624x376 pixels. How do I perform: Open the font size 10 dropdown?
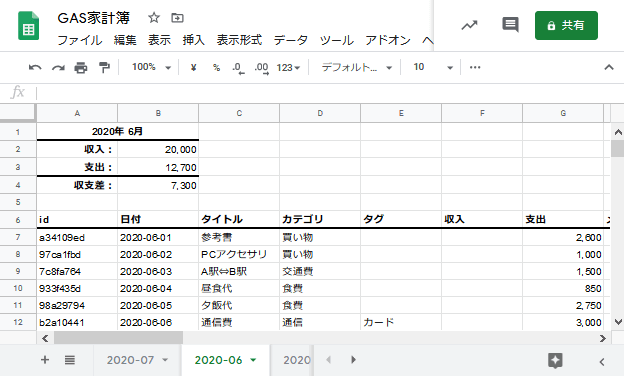click(x=433, y=67)
